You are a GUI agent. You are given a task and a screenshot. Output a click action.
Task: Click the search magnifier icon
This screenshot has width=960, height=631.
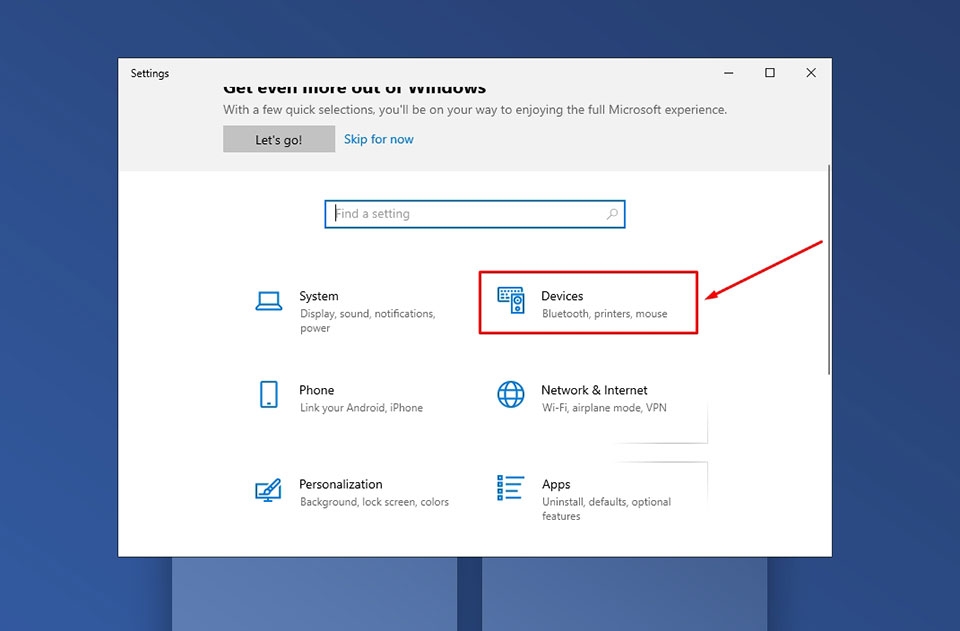[x=612, y=214]
